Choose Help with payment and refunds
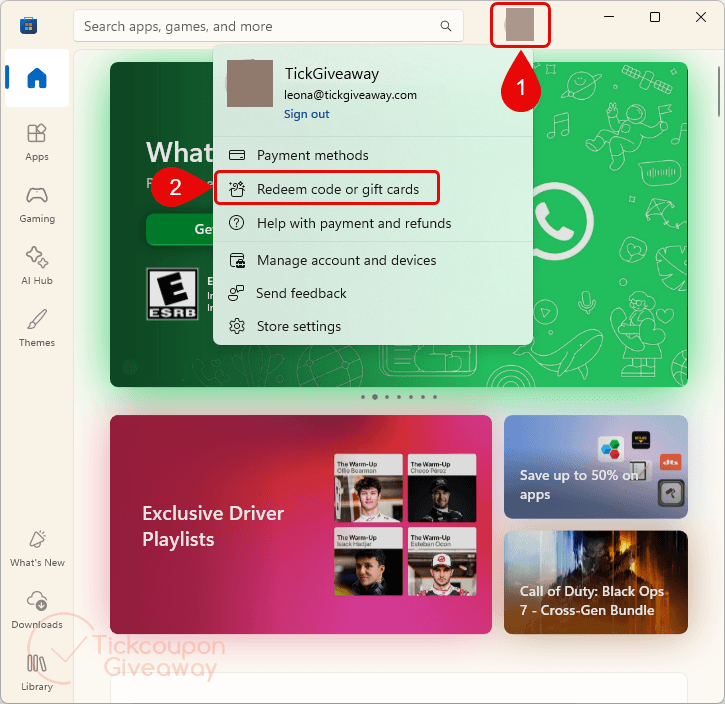 tap(373, 223)
